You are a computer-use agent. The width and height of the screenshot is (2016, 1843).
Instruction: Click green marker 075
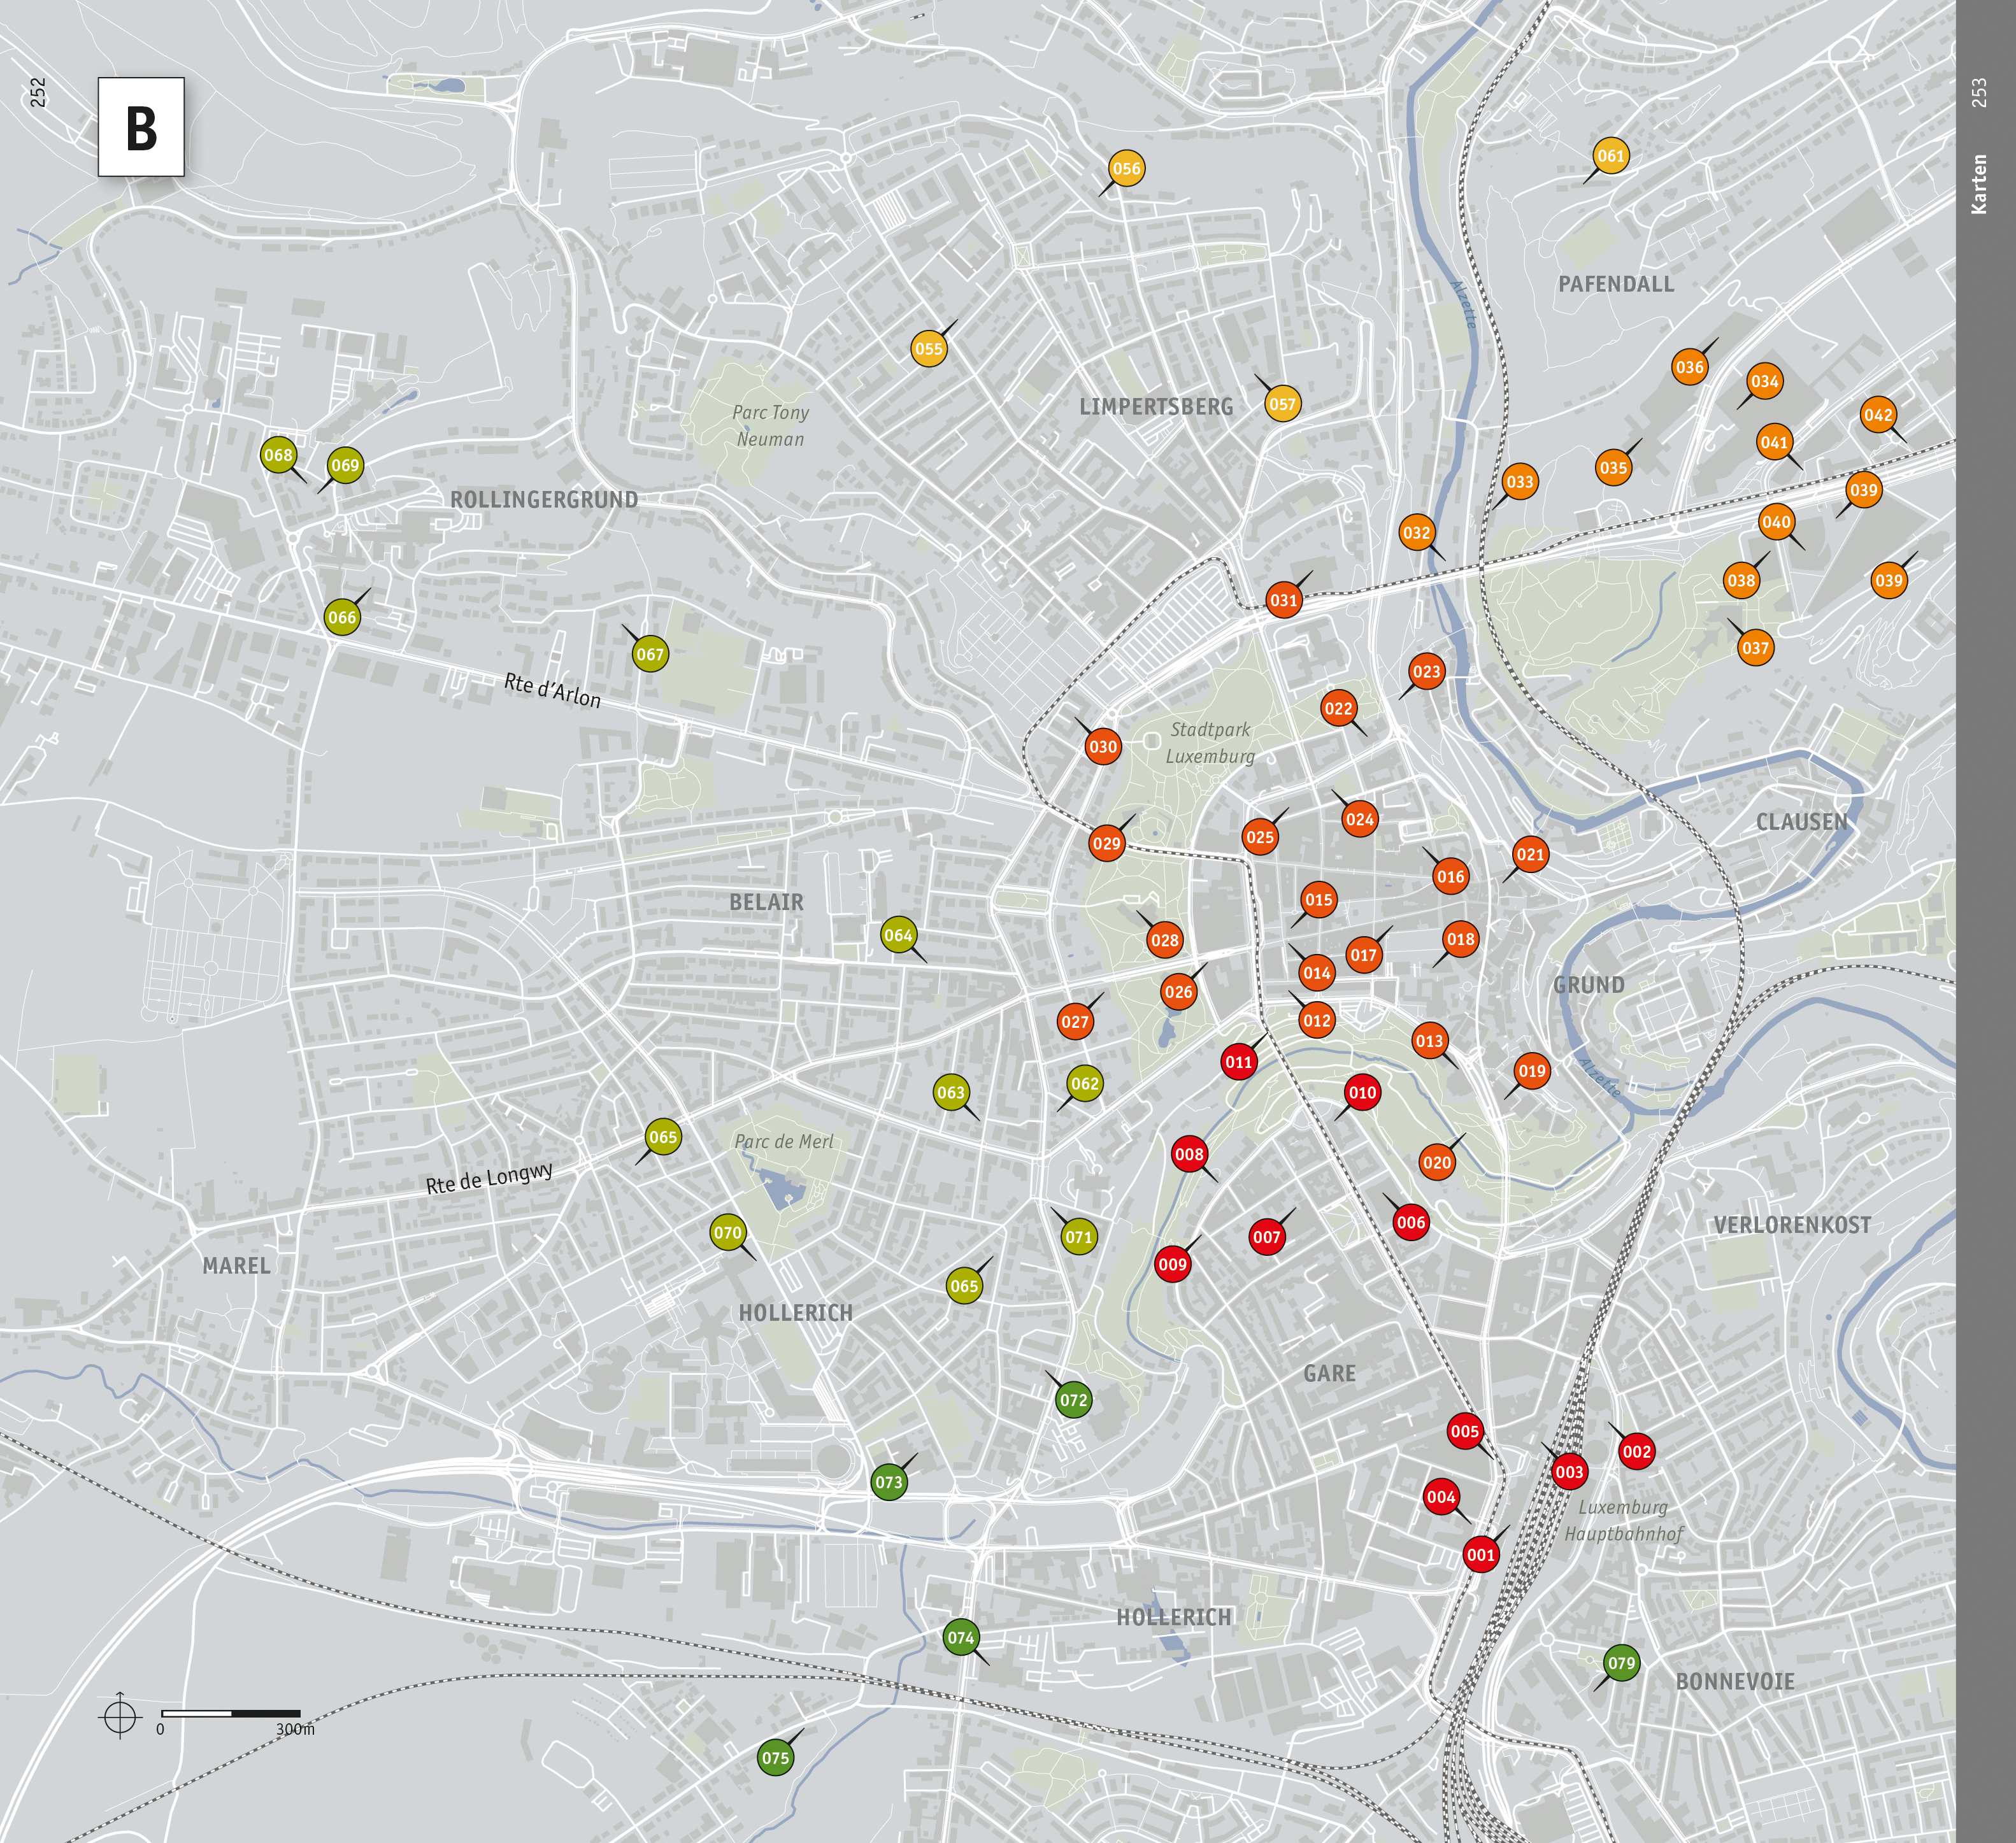[x=775, y=1757]
